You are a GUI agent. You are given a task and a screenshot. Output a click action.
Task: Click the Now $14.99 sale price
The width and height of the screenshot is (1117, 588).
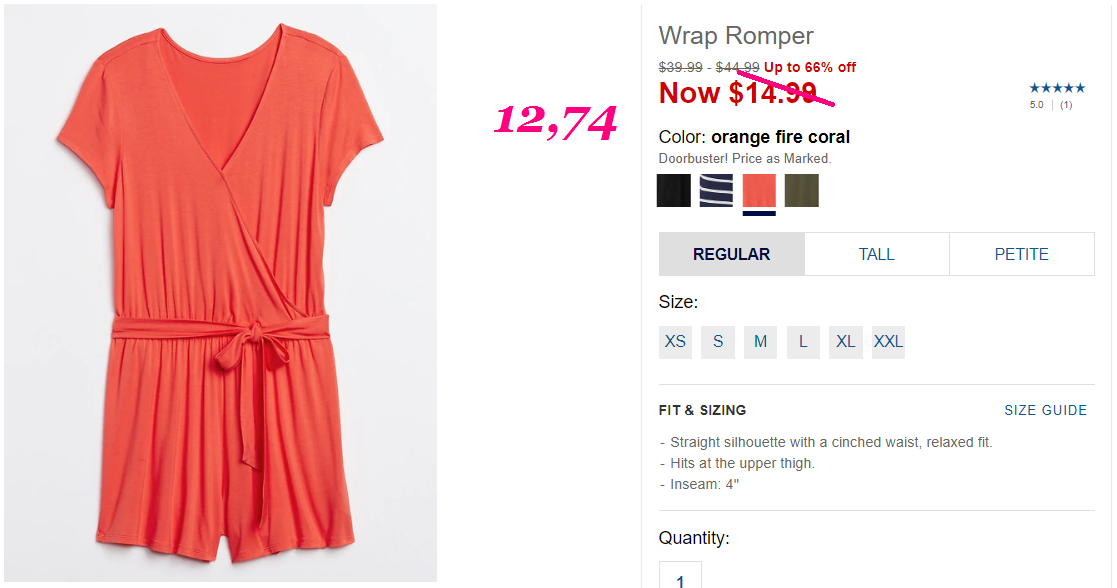(737, 93)
